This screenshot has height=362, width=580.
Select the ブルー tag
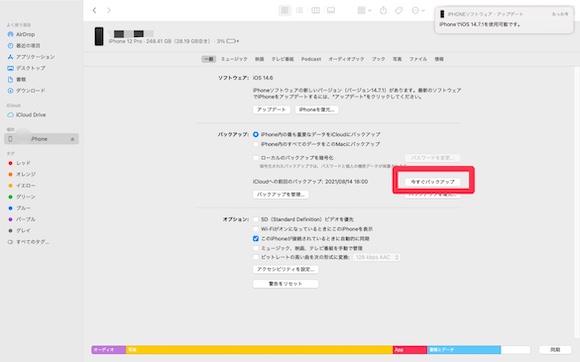point(20,208)
